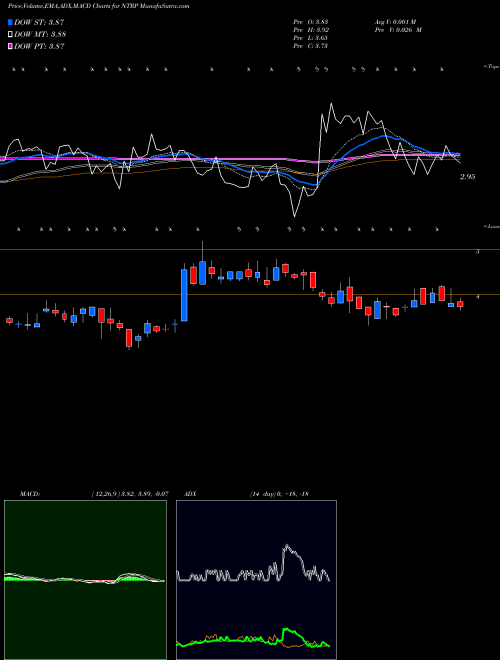
Task: Click the magenta DOW PT legend swatch
Action: (x=11, y=46)
